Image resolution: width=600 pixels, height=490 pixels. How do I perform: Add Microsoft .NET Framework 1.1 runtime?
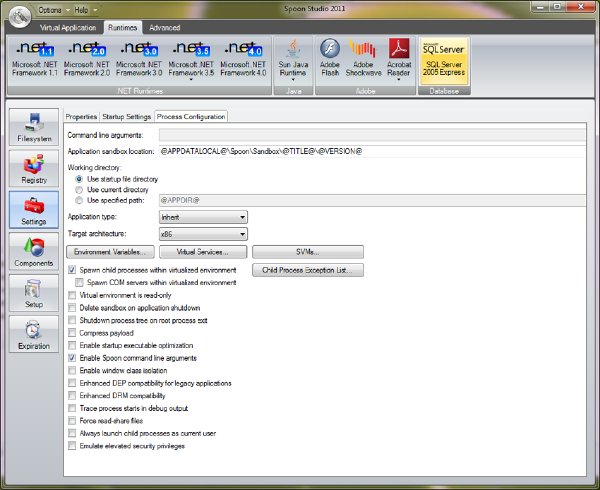tap(34, 59)
